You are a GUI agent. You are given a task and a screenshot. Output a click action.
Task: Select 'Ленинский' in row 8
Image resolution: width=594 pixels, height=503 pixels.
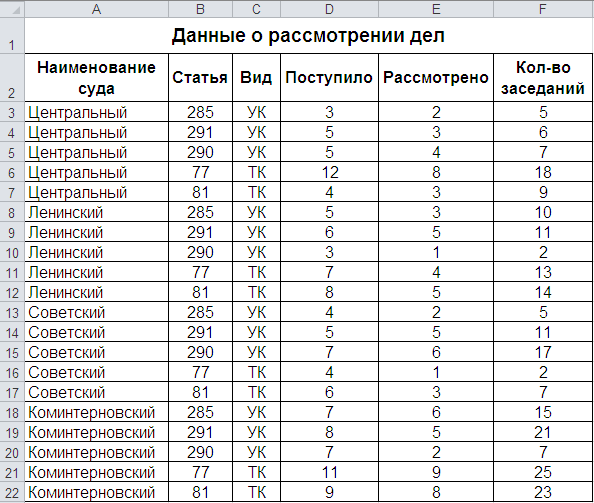(x=97, y=212)
